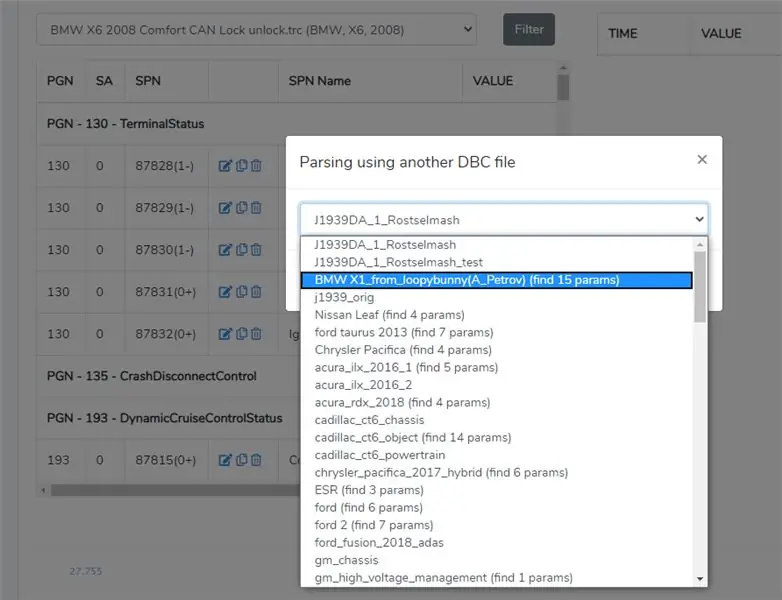Close the Parsing using another DBC dialog
Image resolution: width=782 pixels, height=600 pixels.
[702, 160]
